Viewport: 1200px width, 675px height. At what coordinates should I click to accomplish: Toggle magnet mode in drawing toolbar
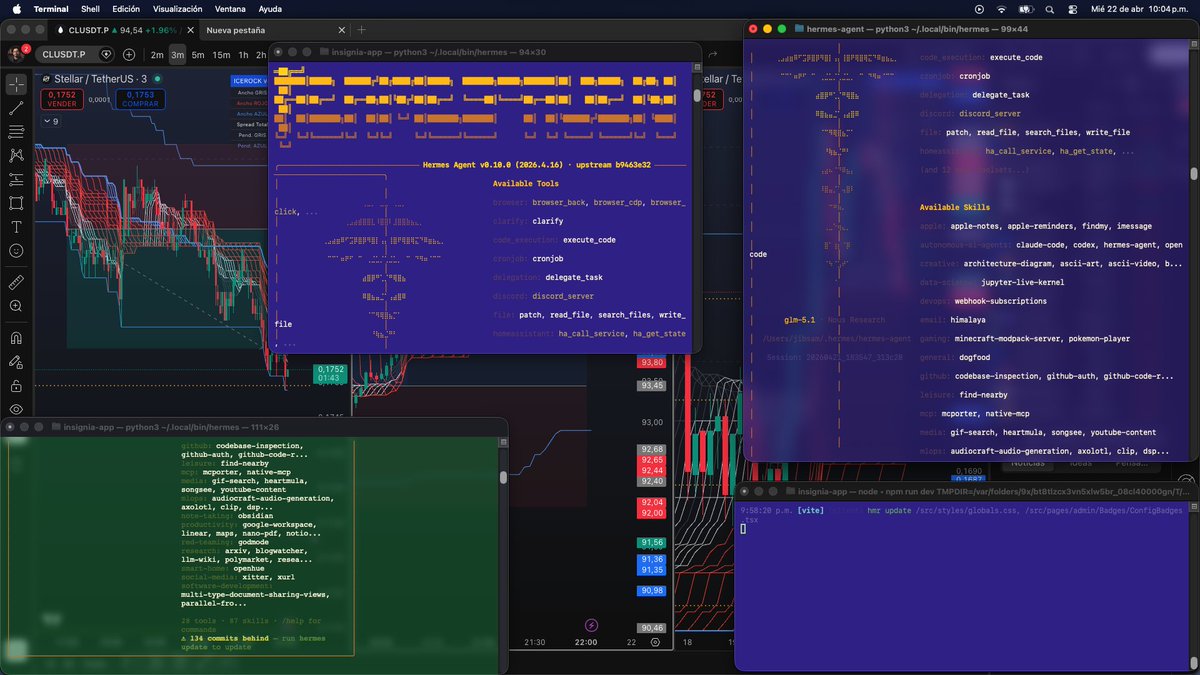16,338
